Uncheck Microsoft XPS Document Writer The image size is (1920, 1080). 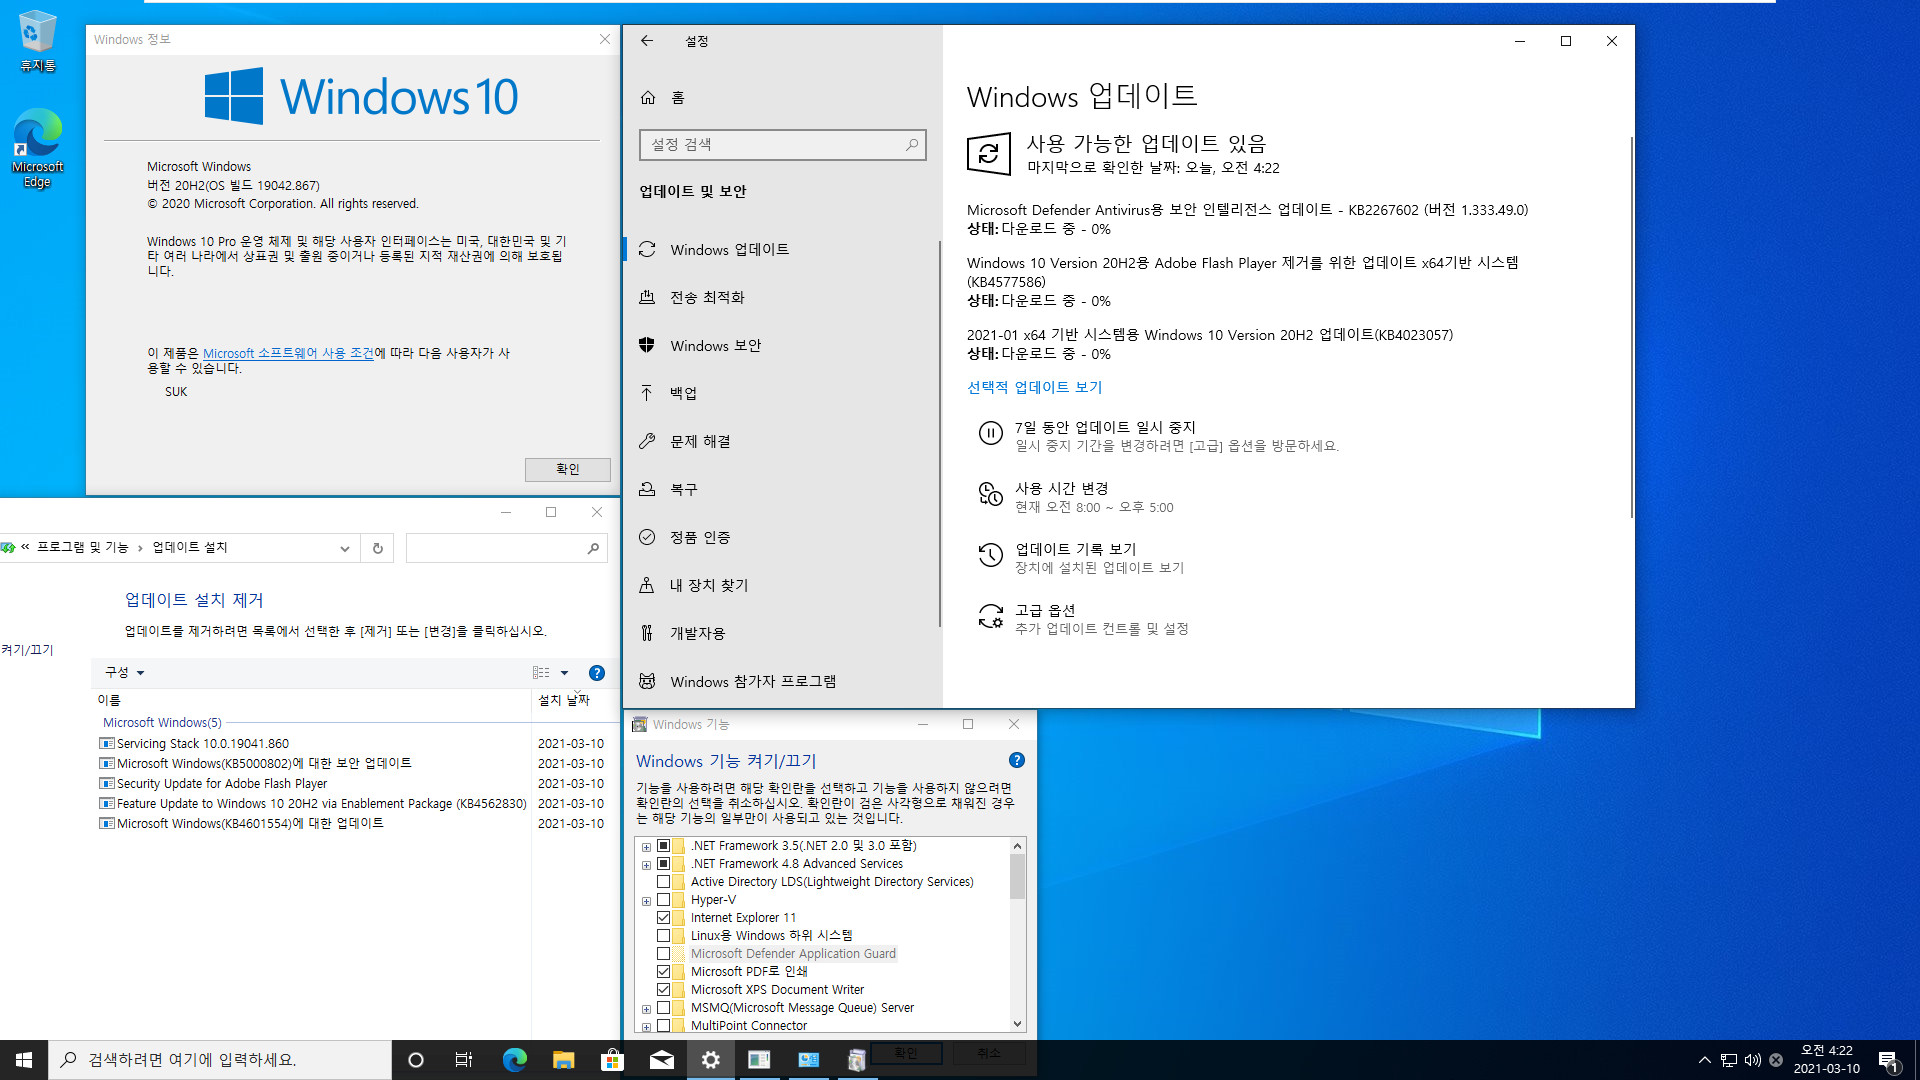(x=663, y=990)
